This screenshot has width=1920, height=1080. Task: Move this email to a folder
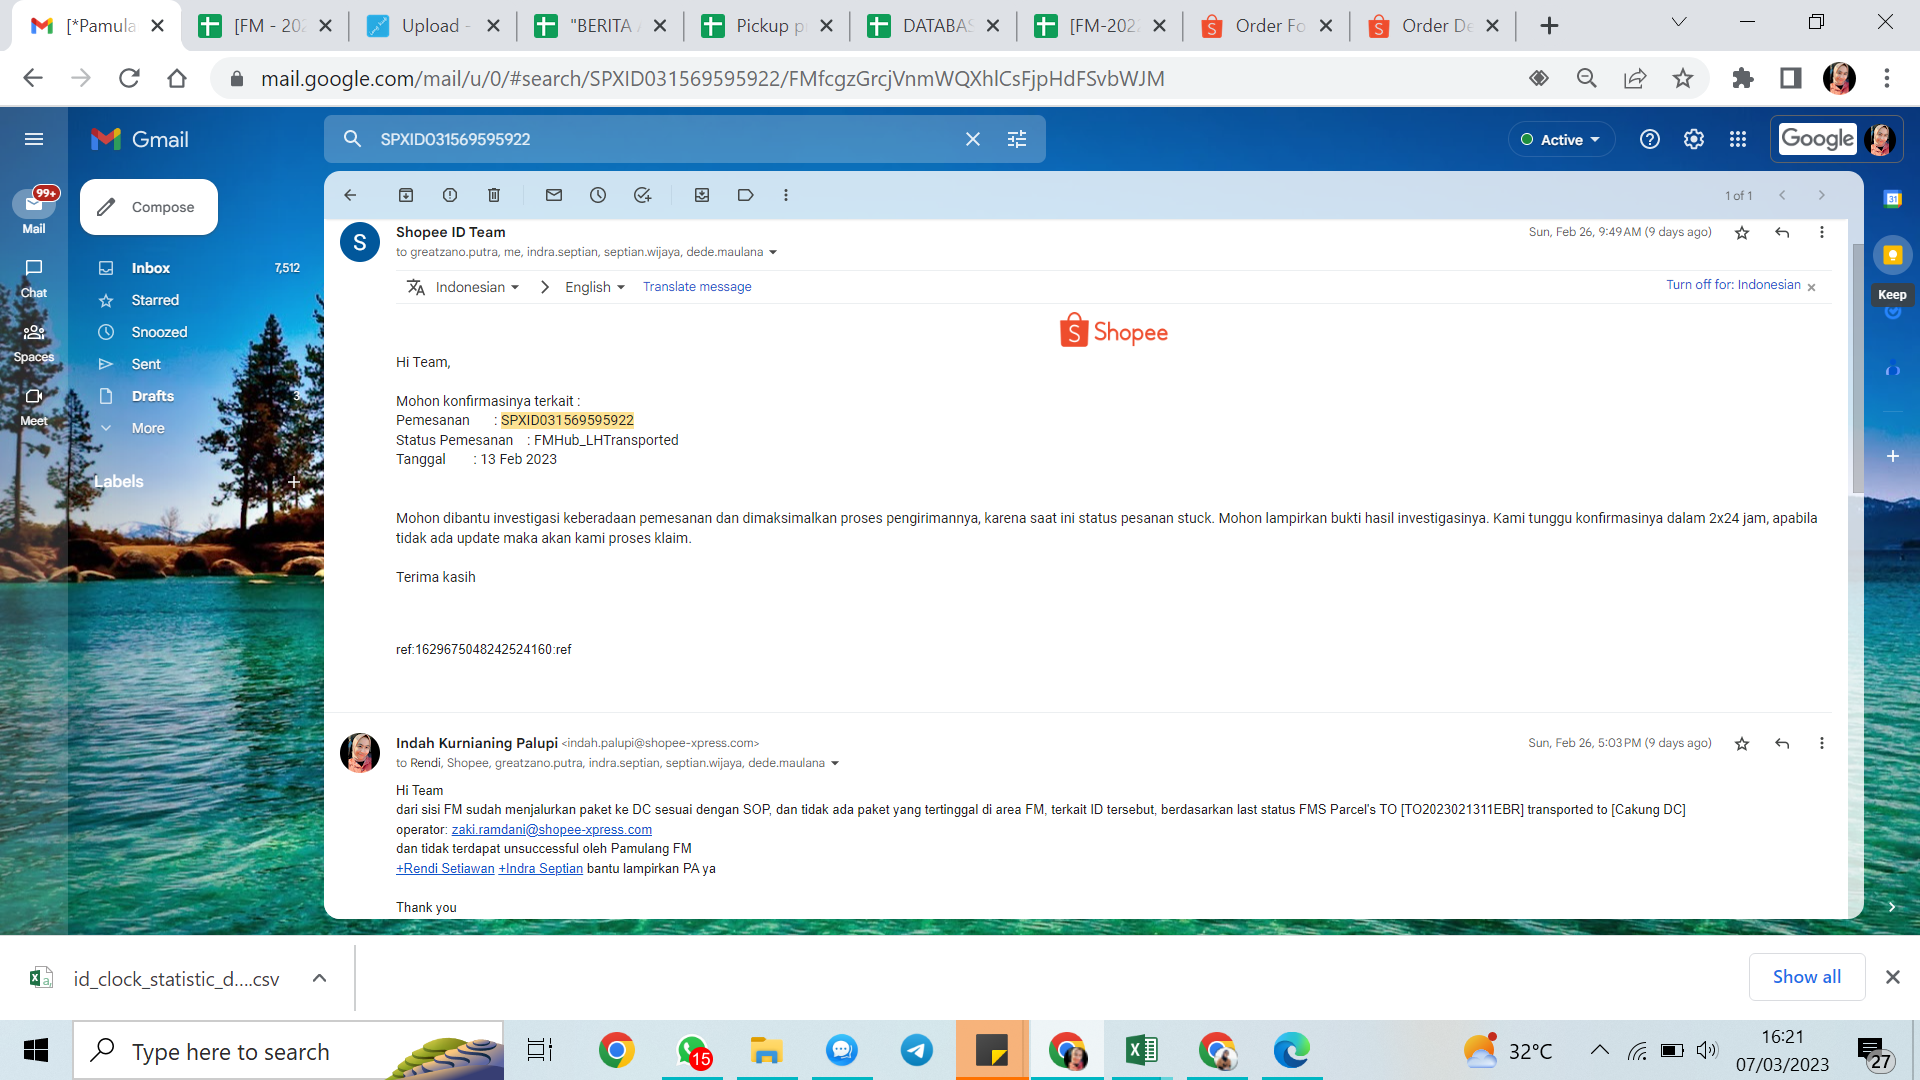702,195
